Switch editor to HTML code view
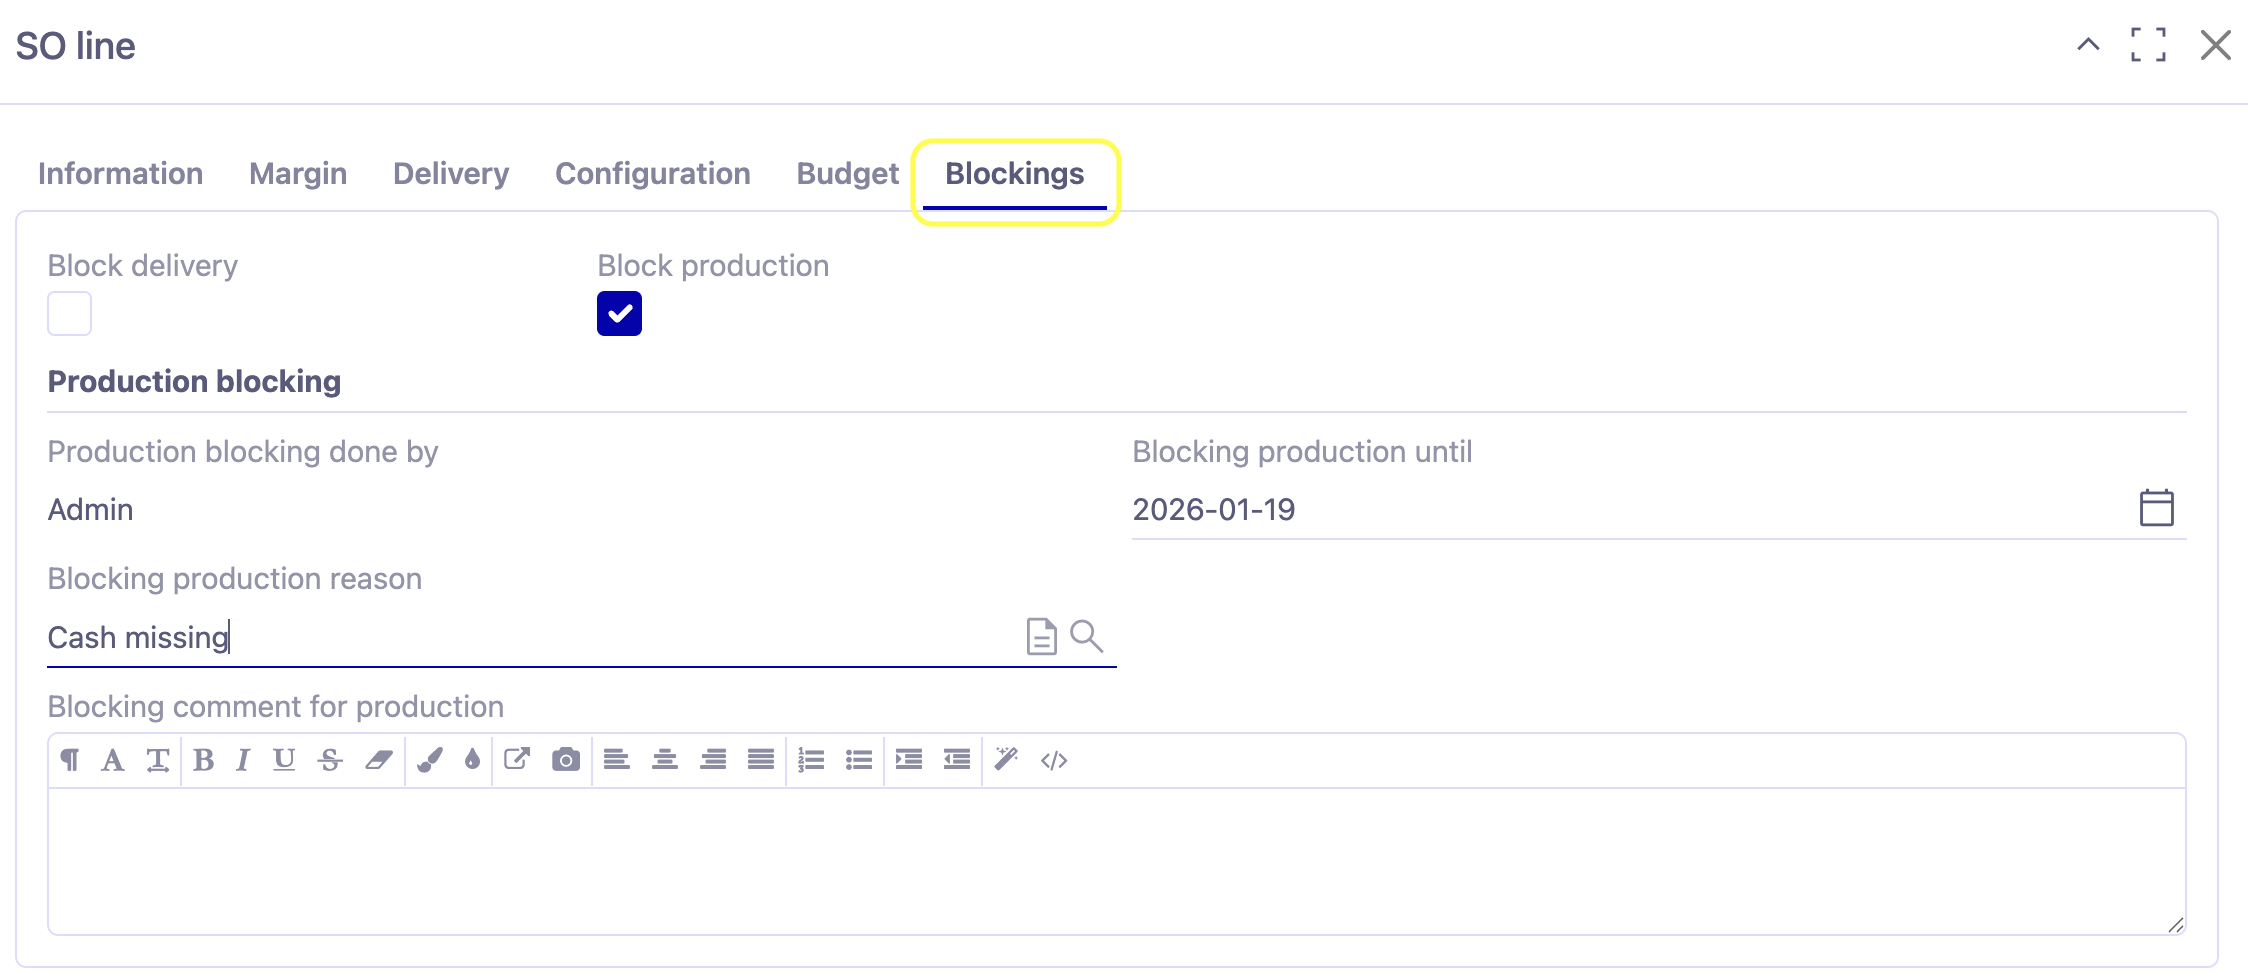This screenshot has height=976, width=2248. coord(1054,761)
